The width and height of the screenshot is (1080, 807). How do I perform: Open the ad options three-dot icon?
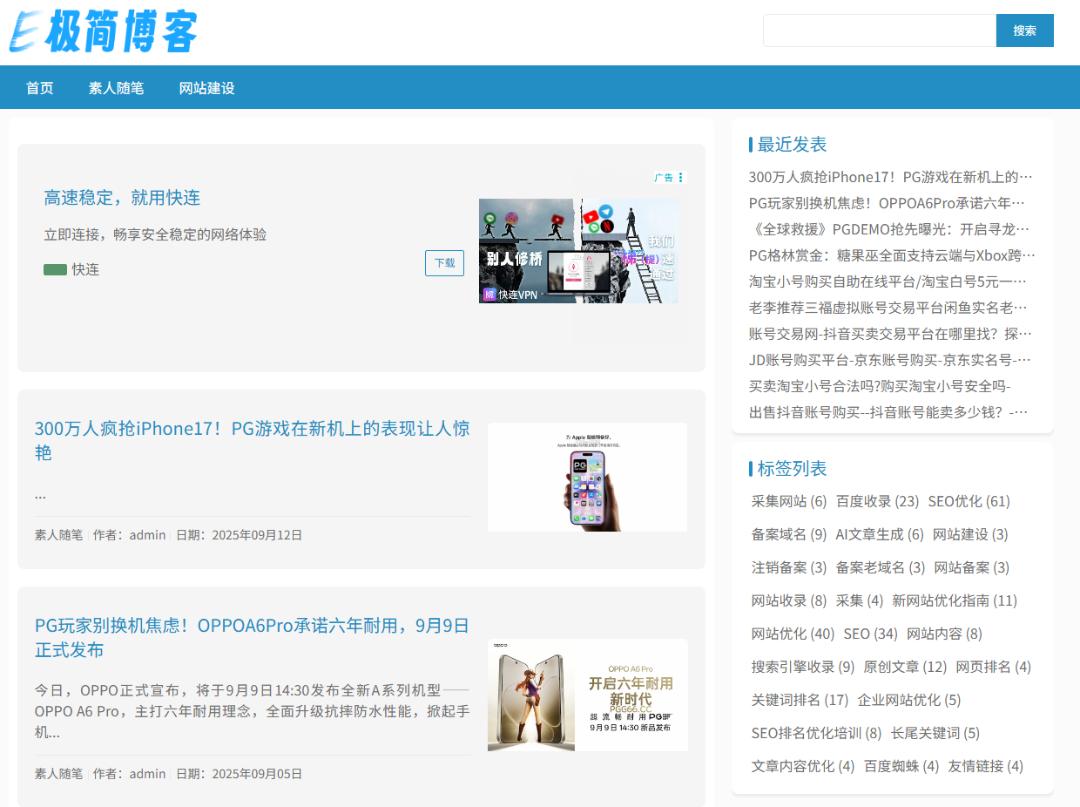coord(681,177)
